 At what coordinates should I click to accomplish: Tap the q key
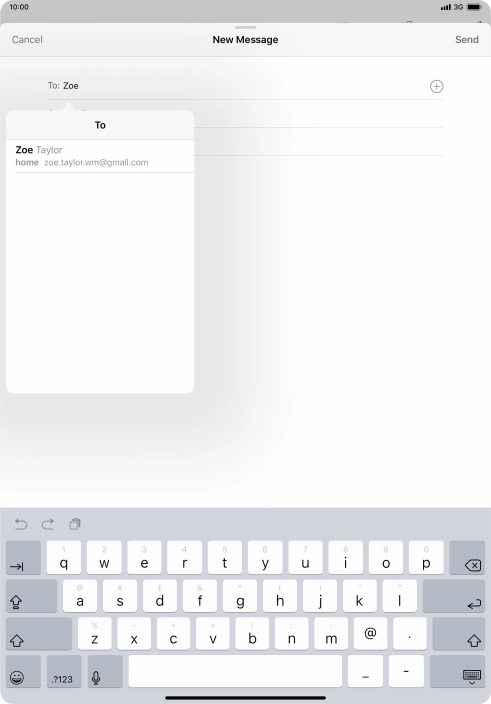[x=64, y=558]
